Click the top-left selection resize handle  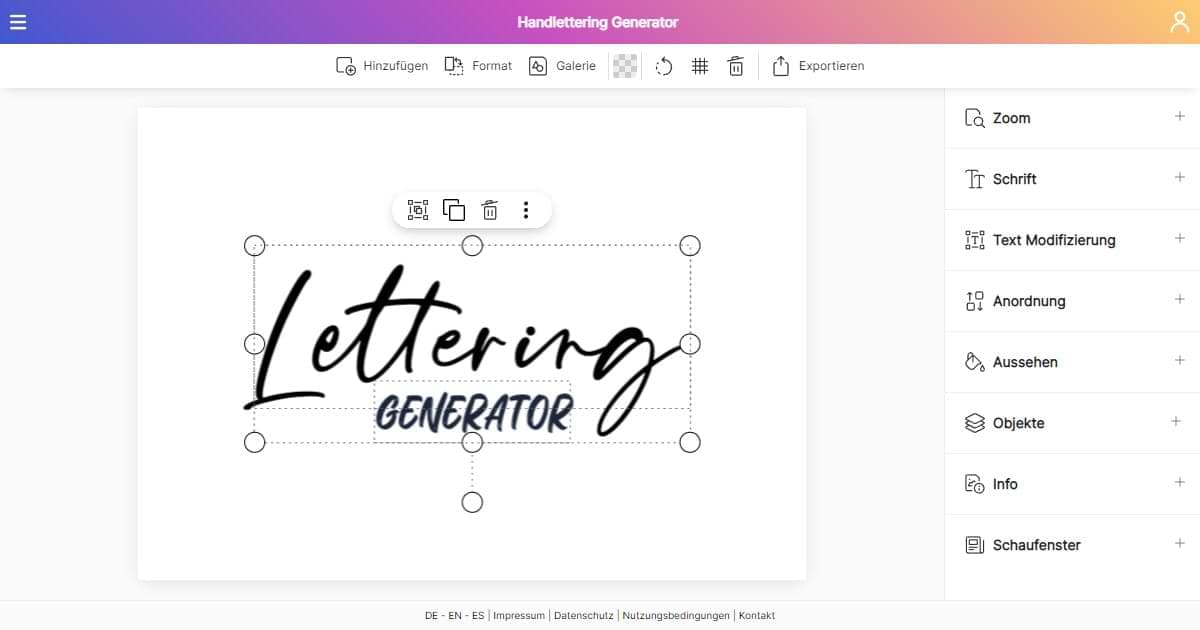(255, 245)
